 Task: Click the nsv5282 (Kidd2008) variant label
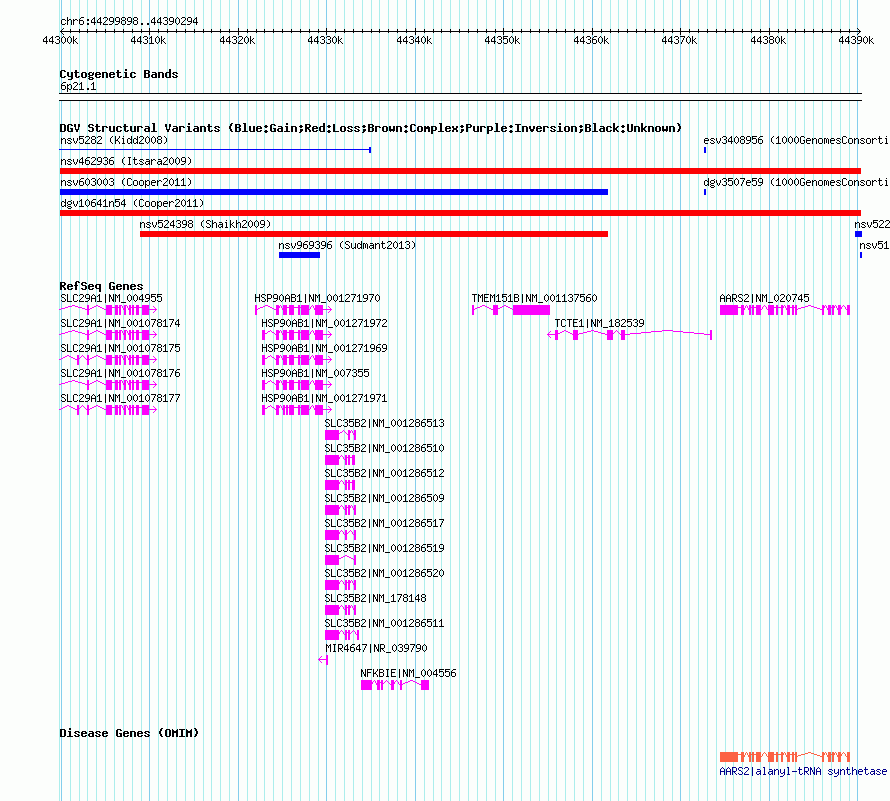tap(114, 140)
